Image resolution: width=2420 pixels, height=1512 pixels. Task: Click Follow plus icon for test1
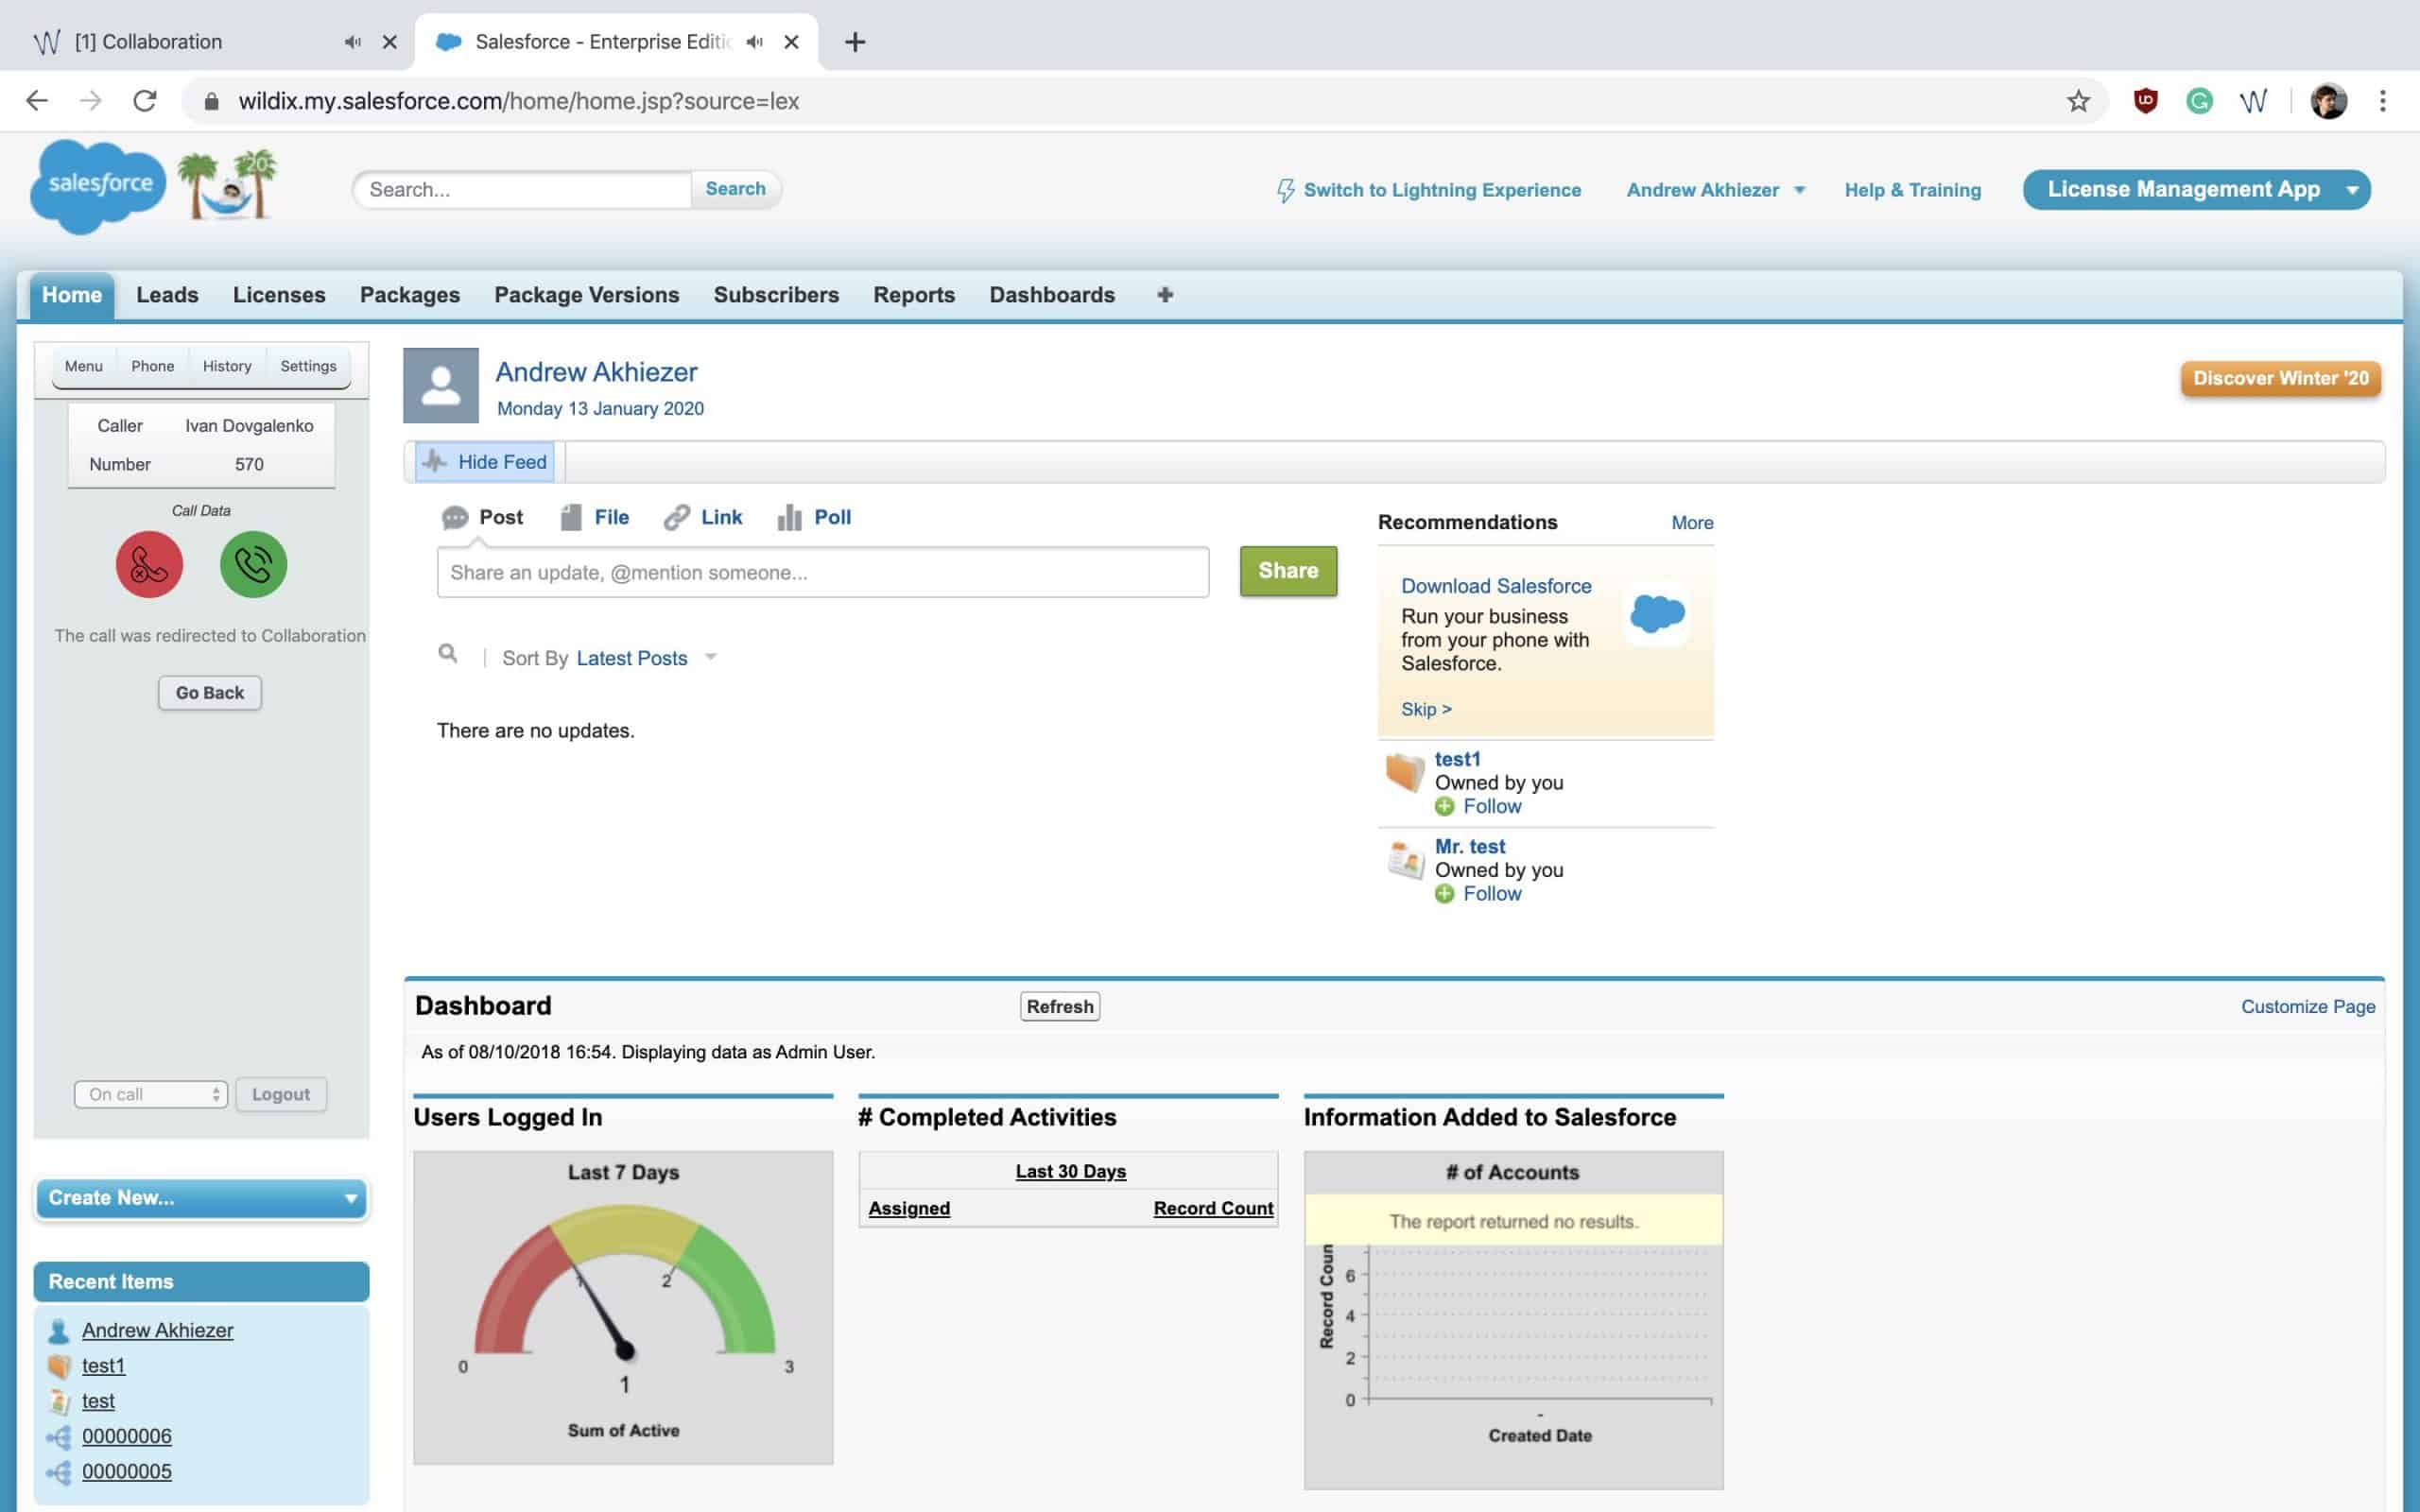point(1444,807)
